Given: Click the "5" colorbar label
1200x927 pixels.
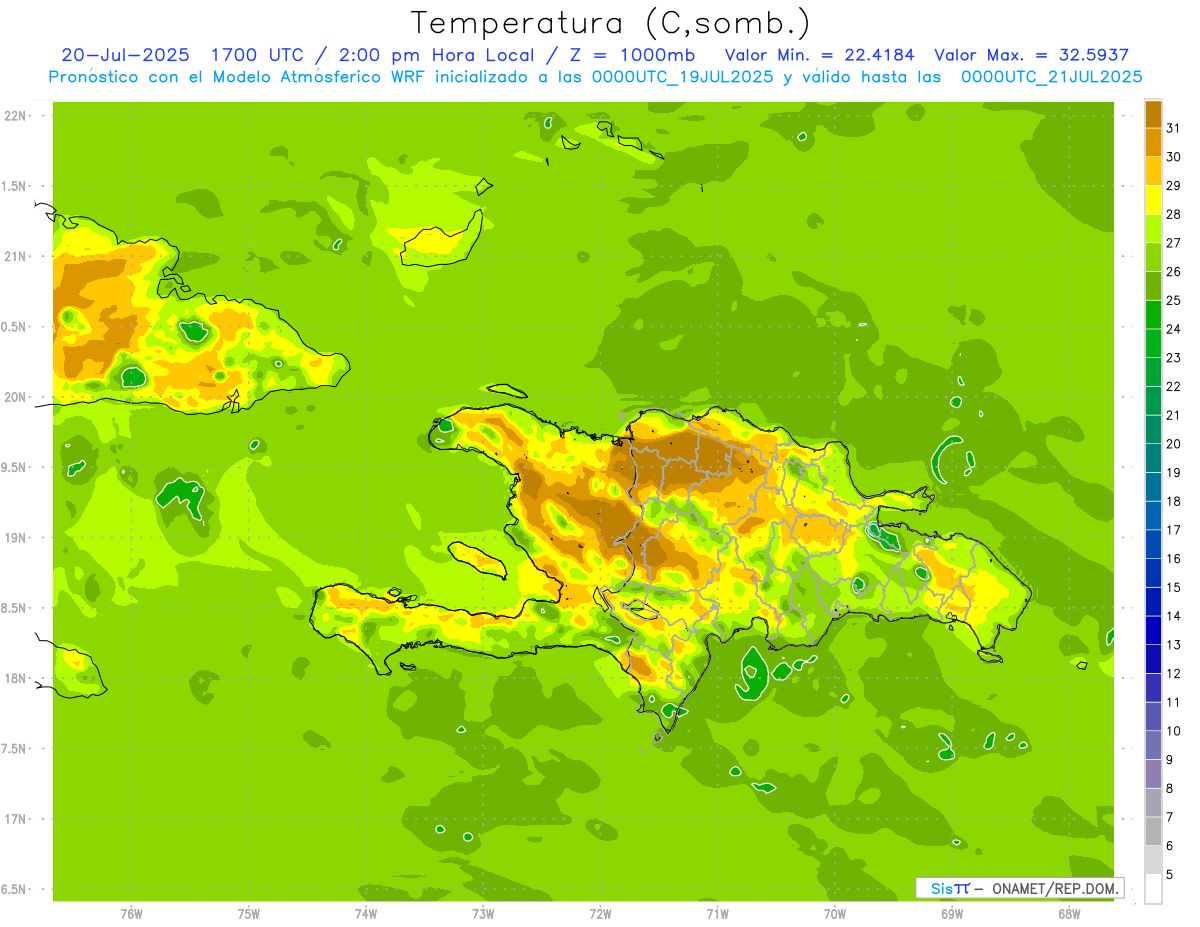Looking at the screenshot, I should pyautogui.click(x=1170, y=874).
